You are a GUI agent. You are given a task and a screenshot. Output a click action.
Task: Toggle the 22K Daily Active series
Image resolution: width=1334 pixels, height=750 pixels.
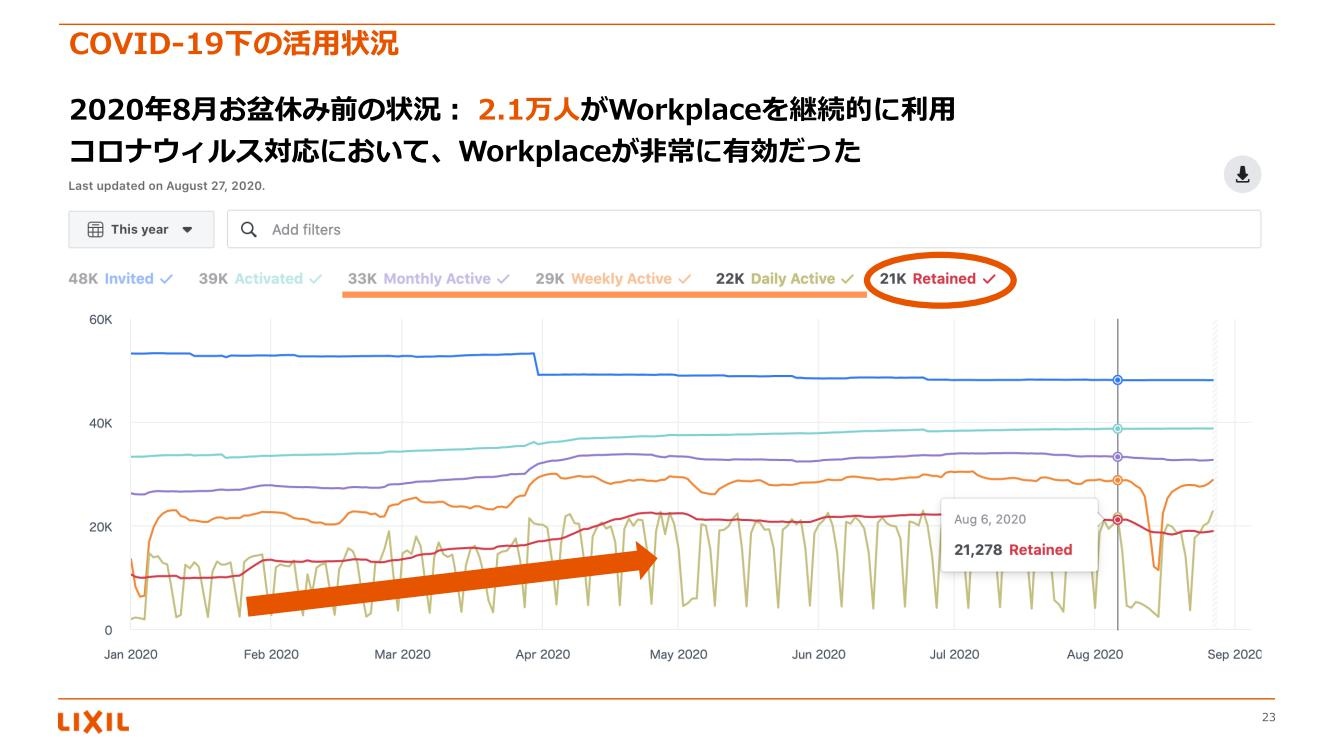(785, 279)
